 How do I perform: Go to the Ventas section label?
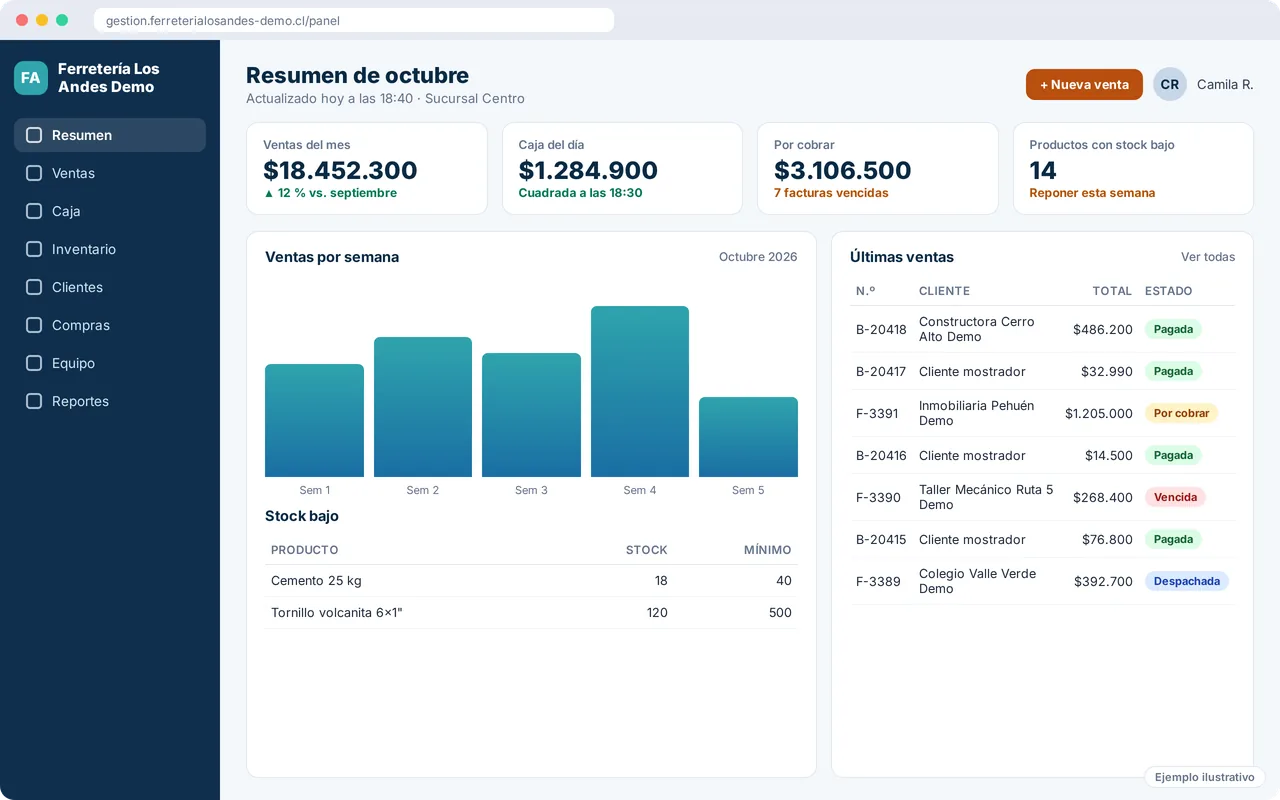coord(73,173)
